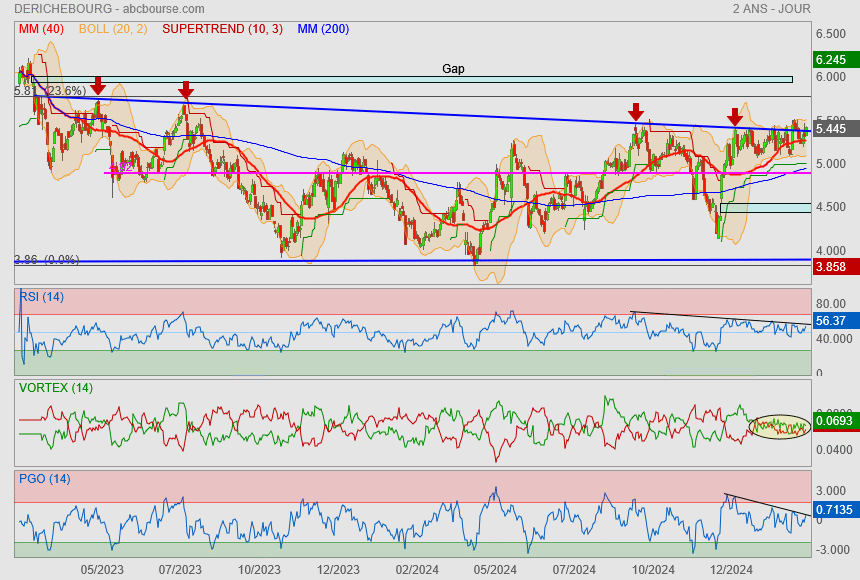Screen dimensions: 860x580
Task: Select the 0.0400 Vortex axis value
Action: [834, 450]
